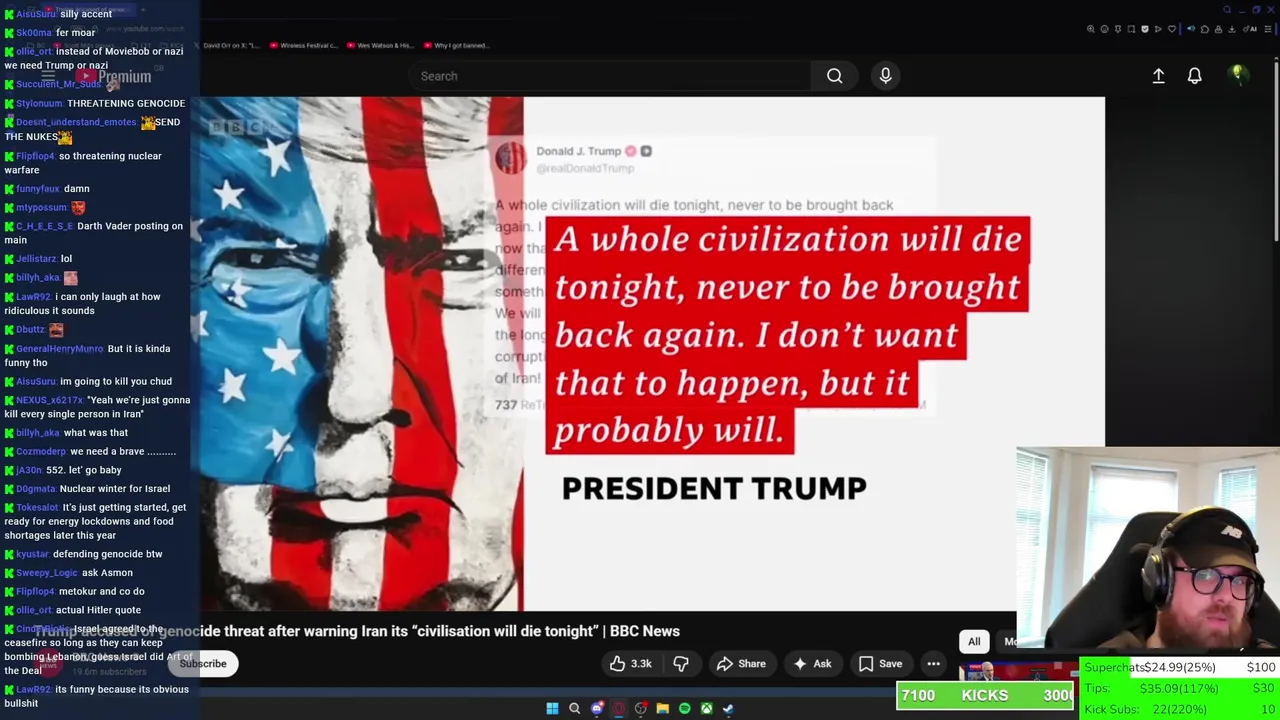Open Discord from the taskbar
1280x720 pixels.
[596, 708]
